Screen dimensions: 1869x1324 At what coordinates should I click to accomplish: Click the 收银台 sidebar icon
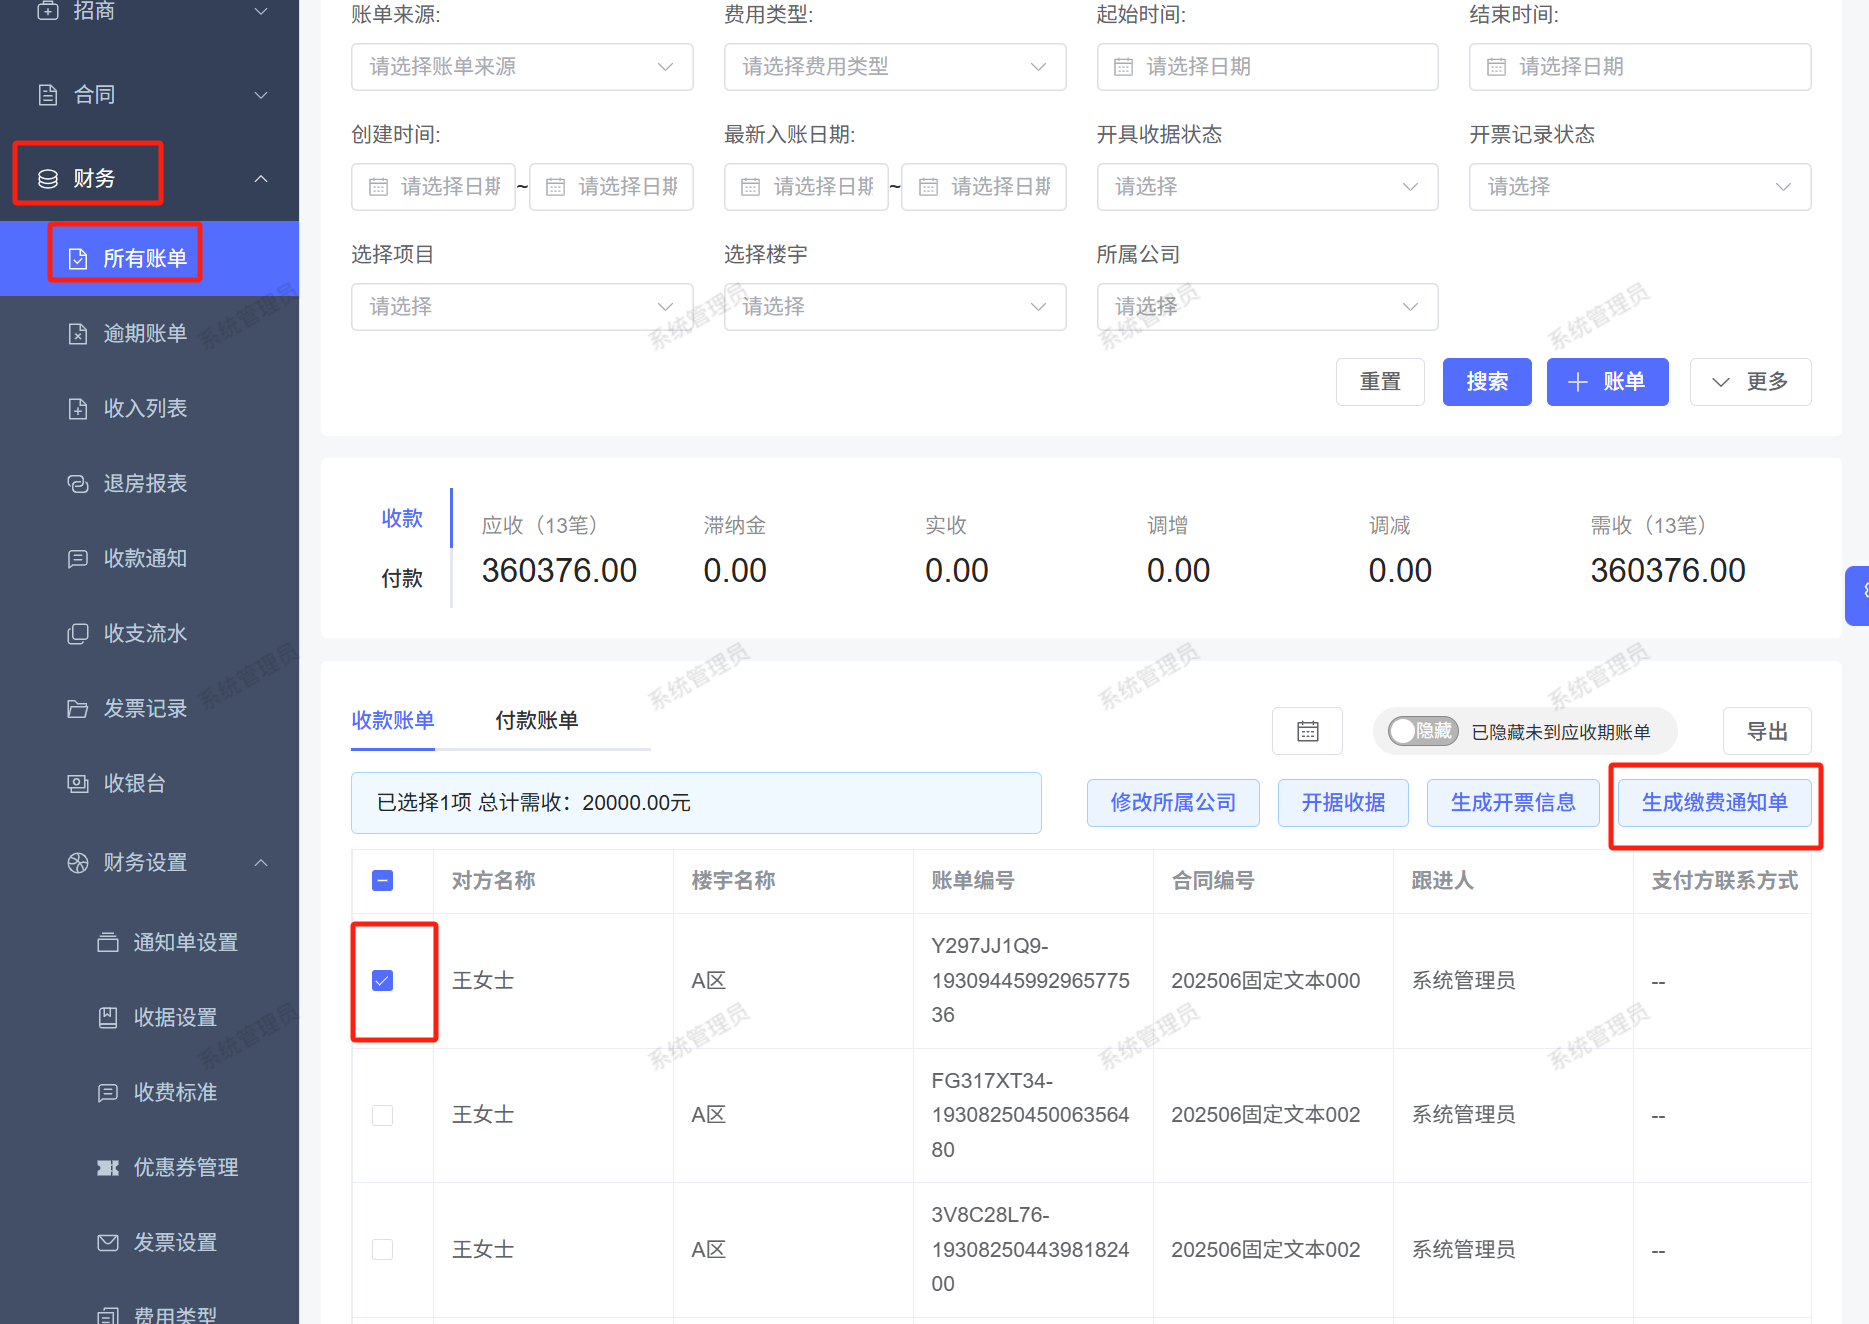[x=78, y=784]
